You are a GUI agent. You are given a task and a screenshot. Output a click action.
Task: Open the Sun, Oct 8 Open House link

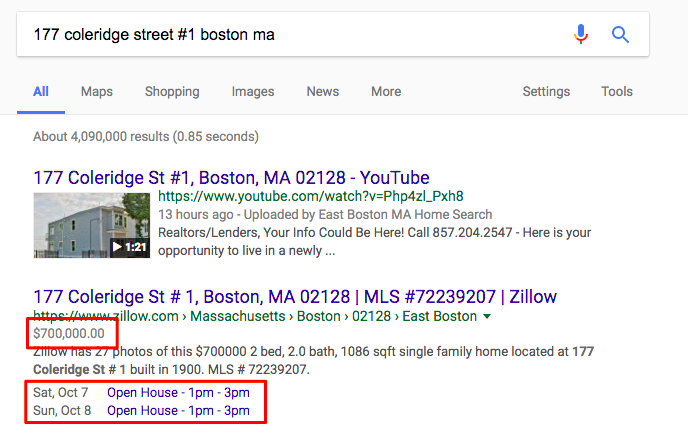[x=178, y=410]
